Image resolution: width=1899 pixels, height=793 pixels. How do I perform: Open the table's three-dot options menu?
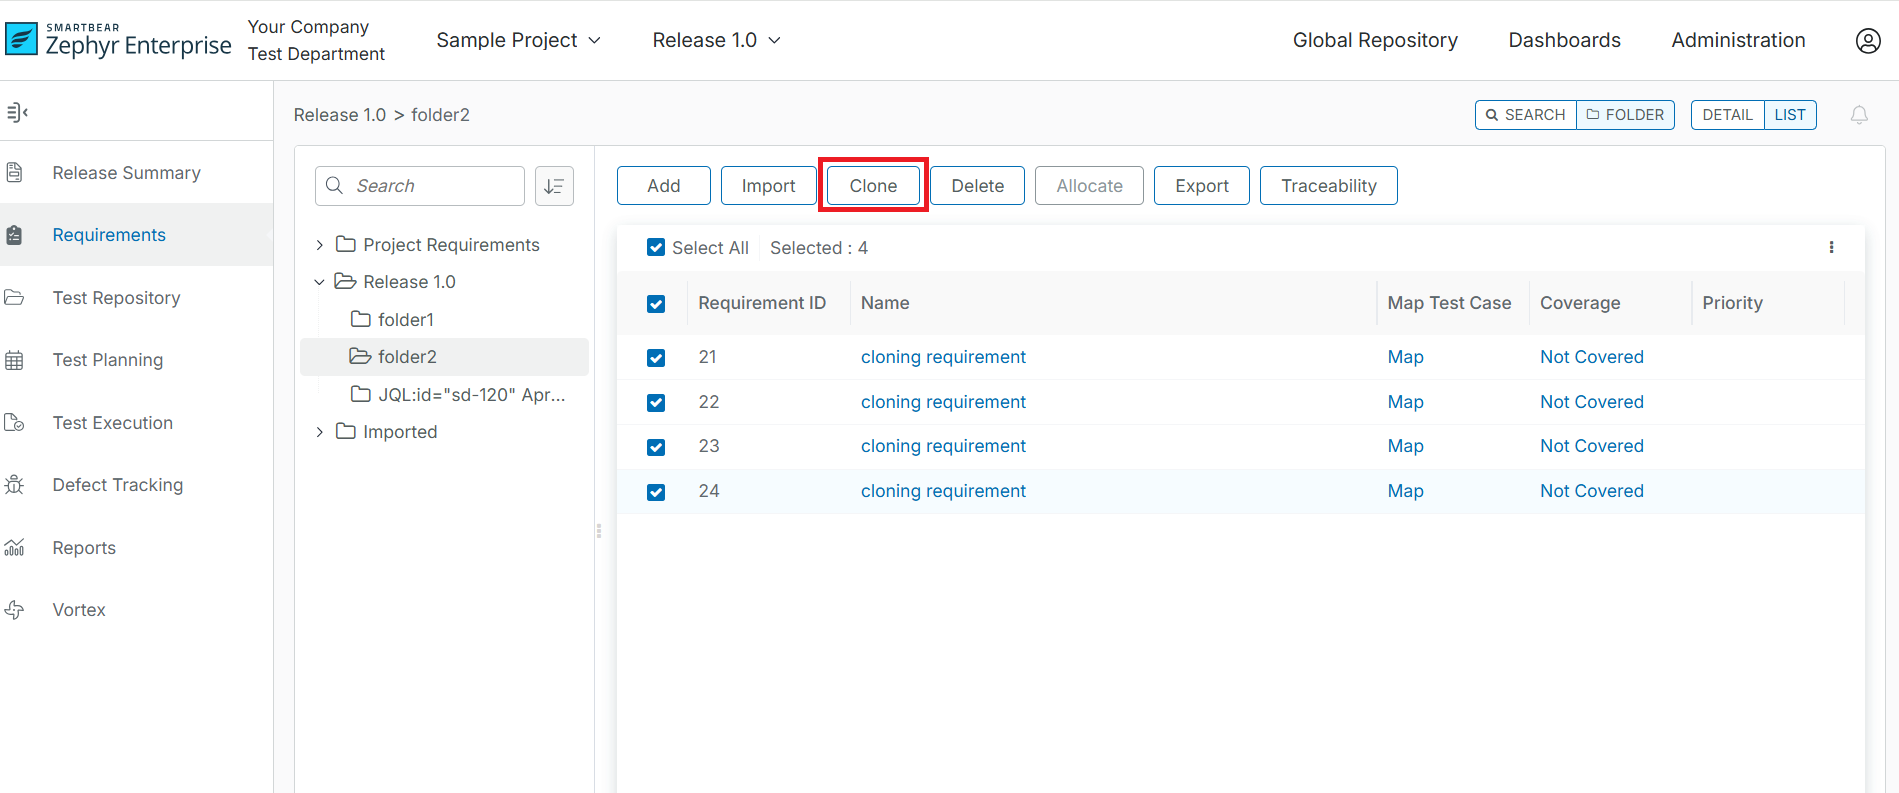pos(1831,248)
